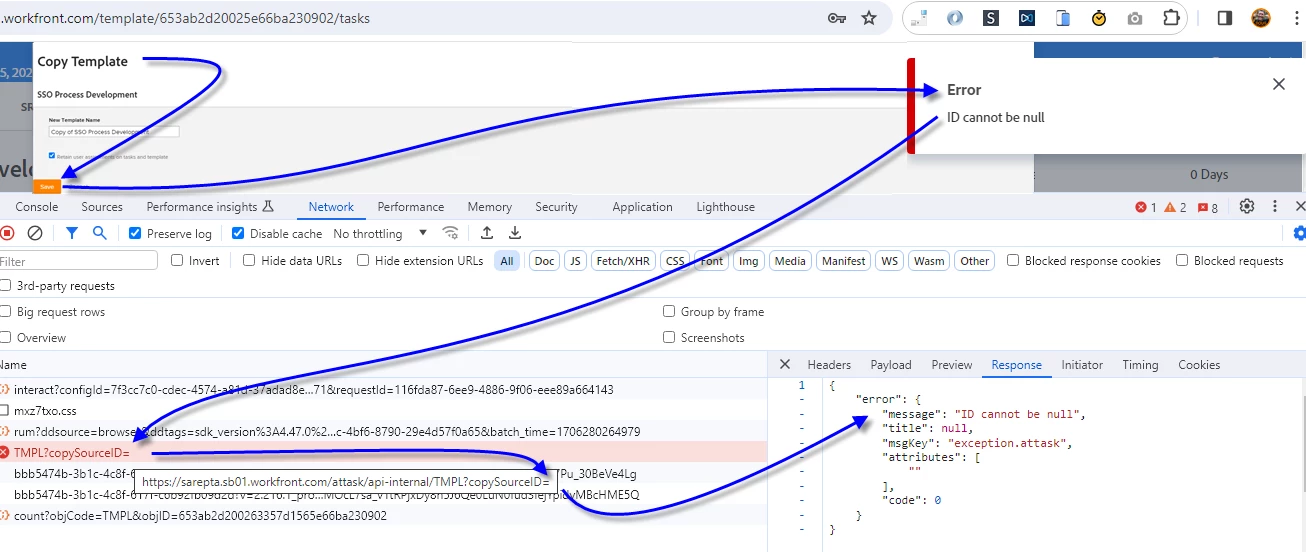Filter requests by Fetch/XHR
Screen dimensions: 1306x552
point(622,261)
